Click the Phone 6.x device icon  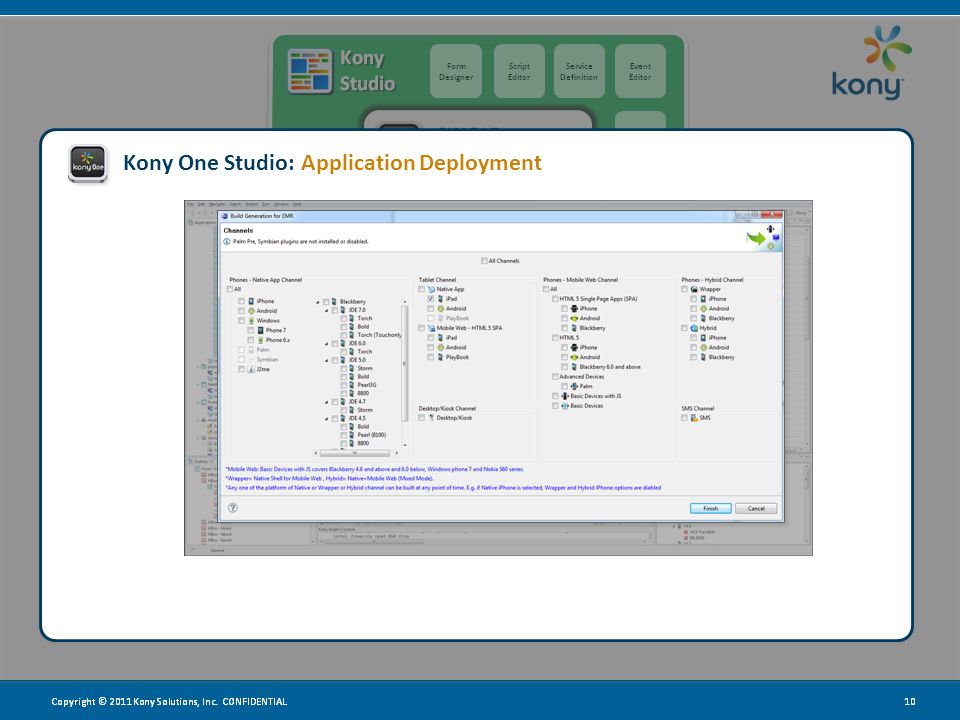click(x=260, y=340)
